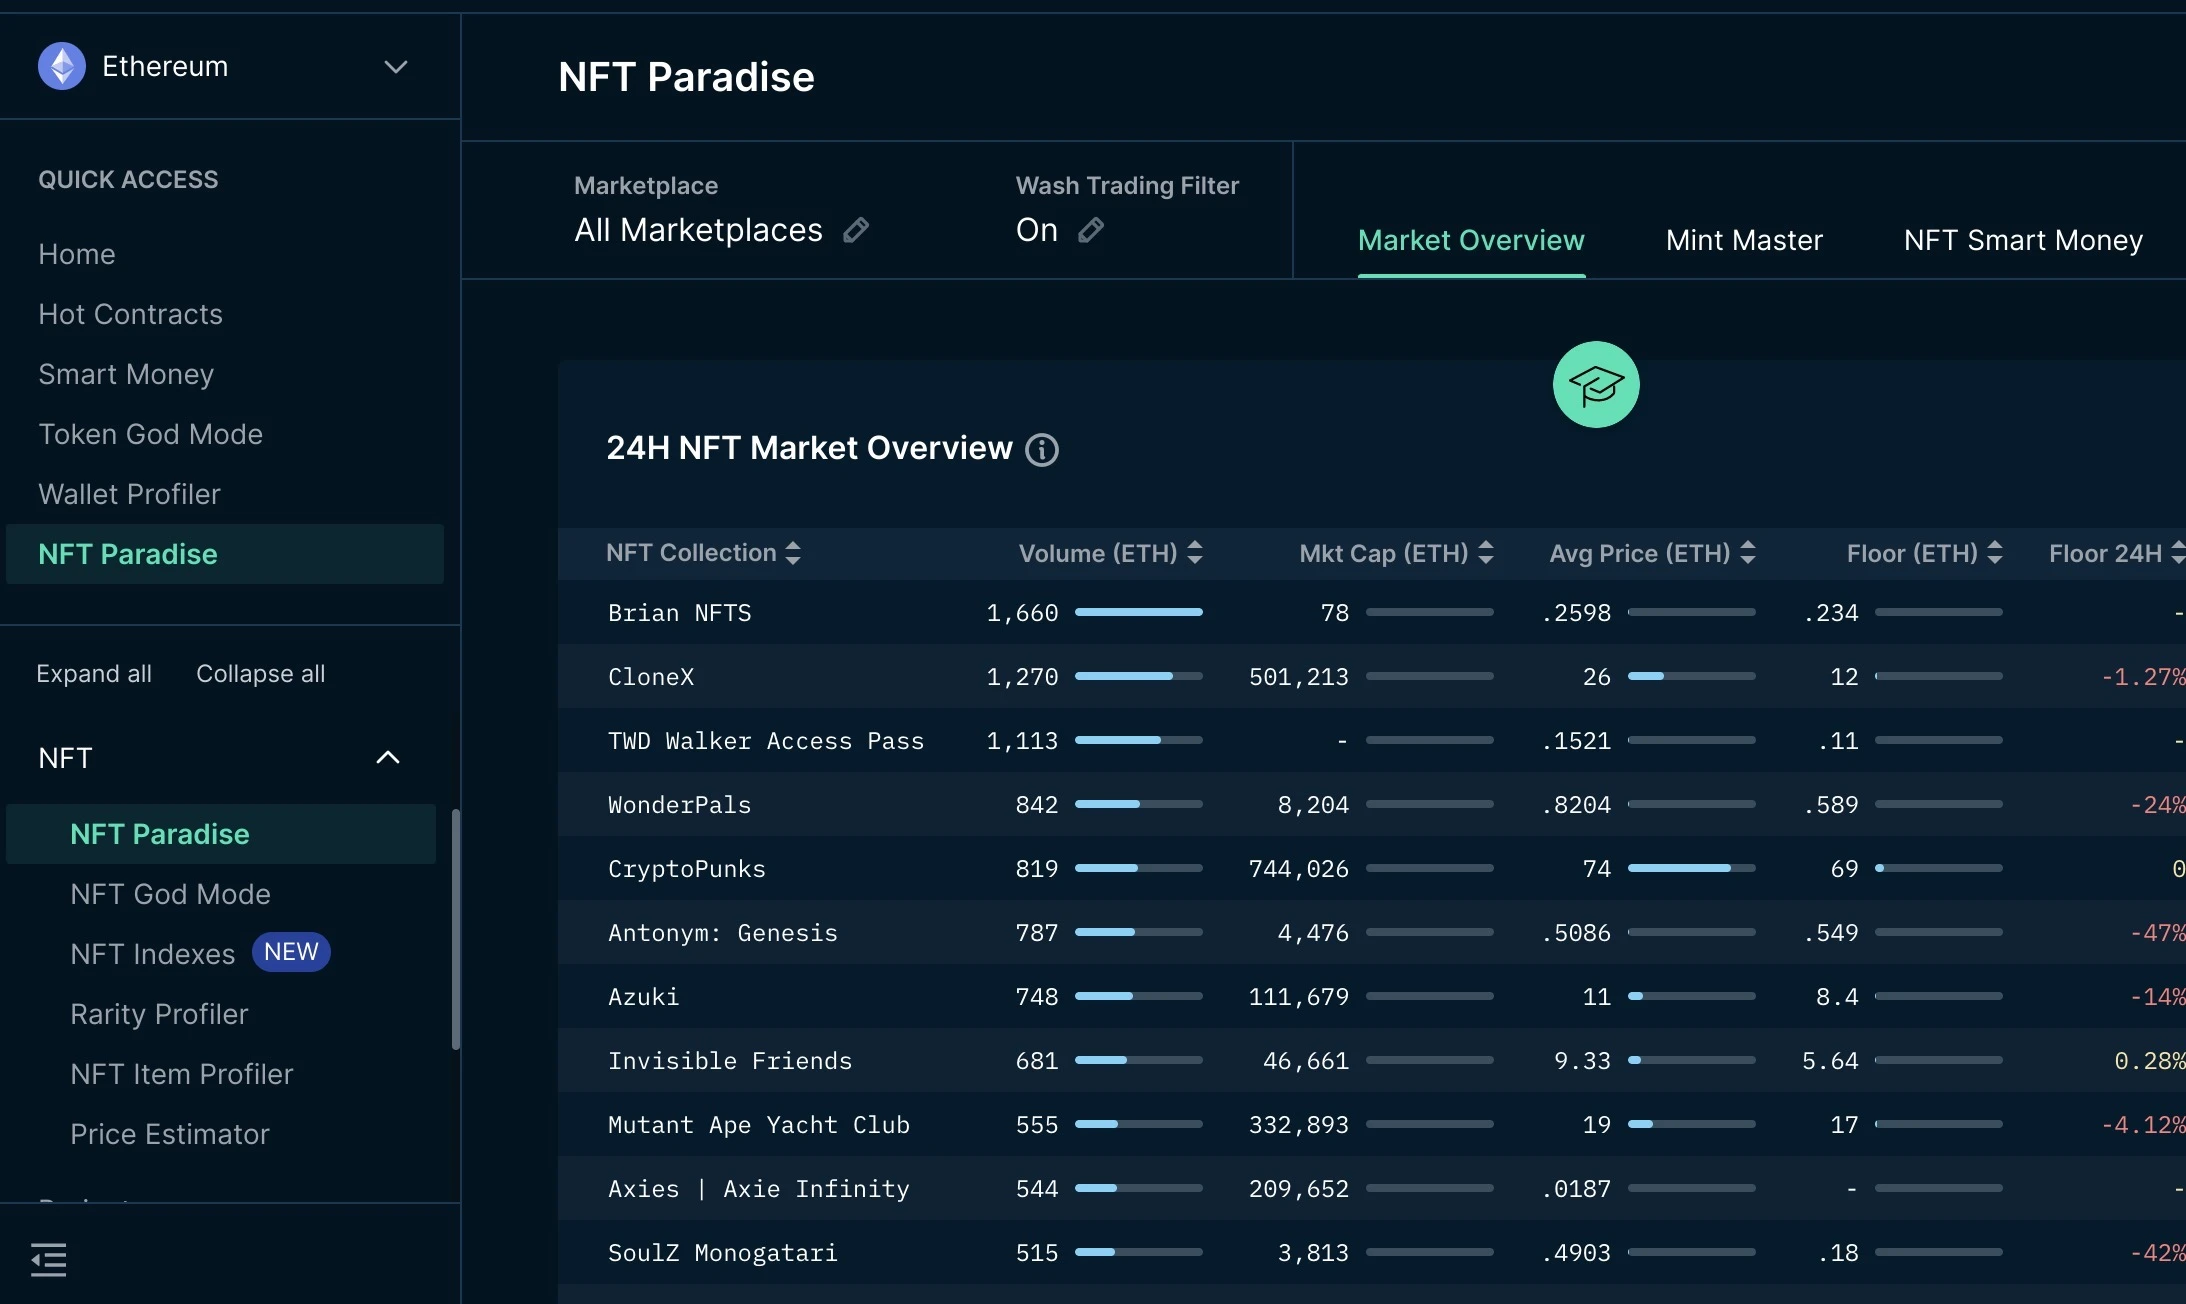Open info icon next to Market Overview title
Viewport: 2186px width, 1304px height.
click(x=1042, y=450)
